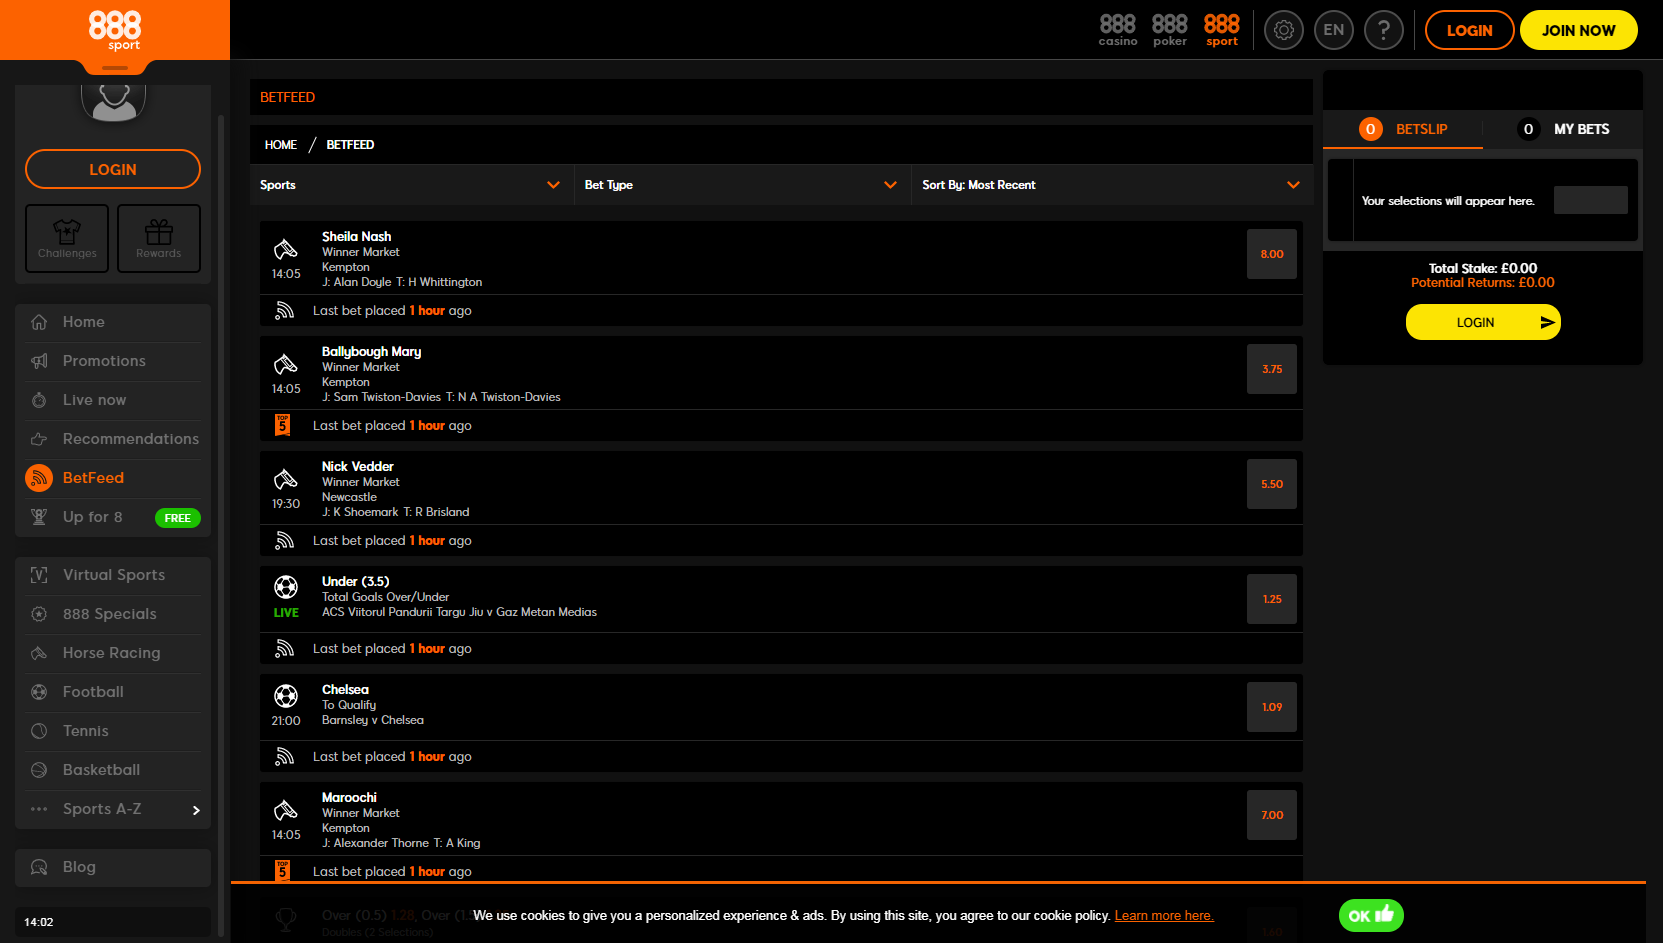Screen dimensions: 1663x943
Task: Click the Tennis ball icon in sidebar
Action: pos(39,731)
